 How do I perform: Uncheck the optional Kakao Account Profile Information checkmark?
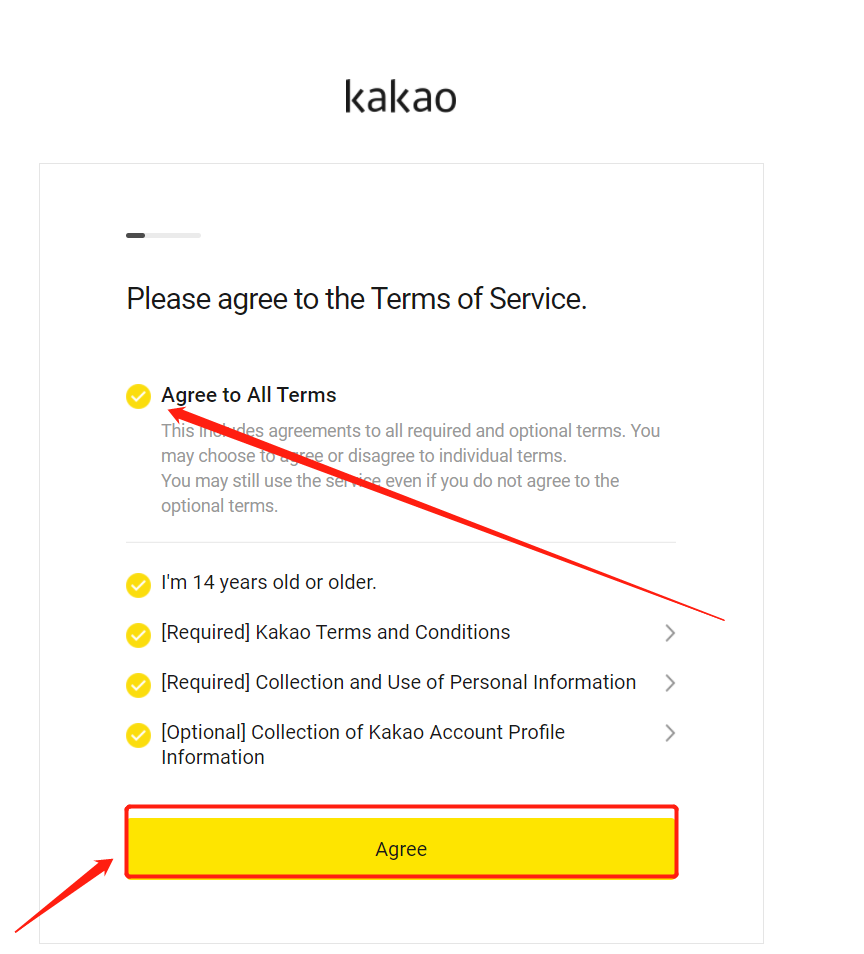pyautogui.click(x=138, y=734)
